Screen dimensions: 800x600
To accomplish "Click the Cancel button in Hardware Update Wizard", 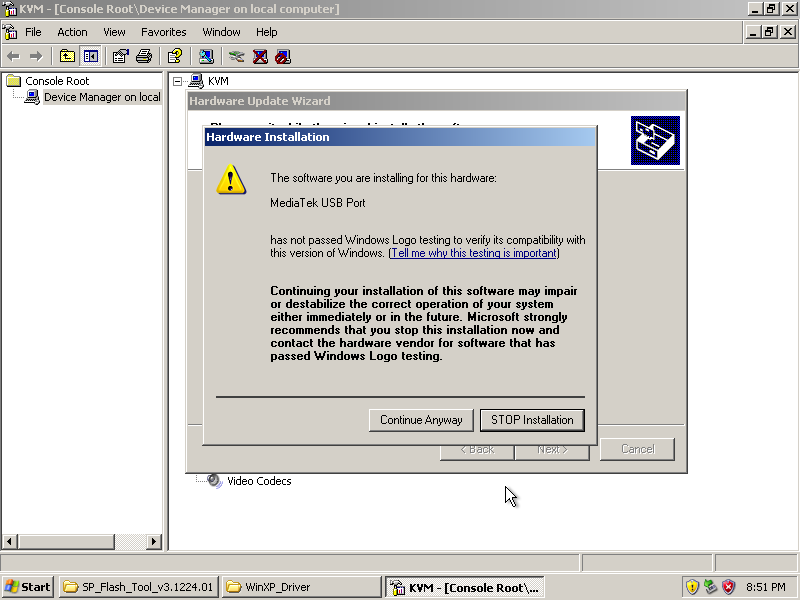I will (637, 449).
